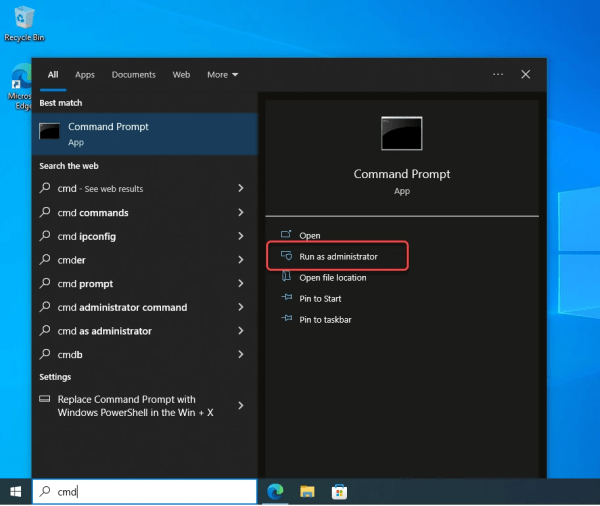Choose Open file location action
Viewport: 600px width, 506px height.
coord(332,278)
